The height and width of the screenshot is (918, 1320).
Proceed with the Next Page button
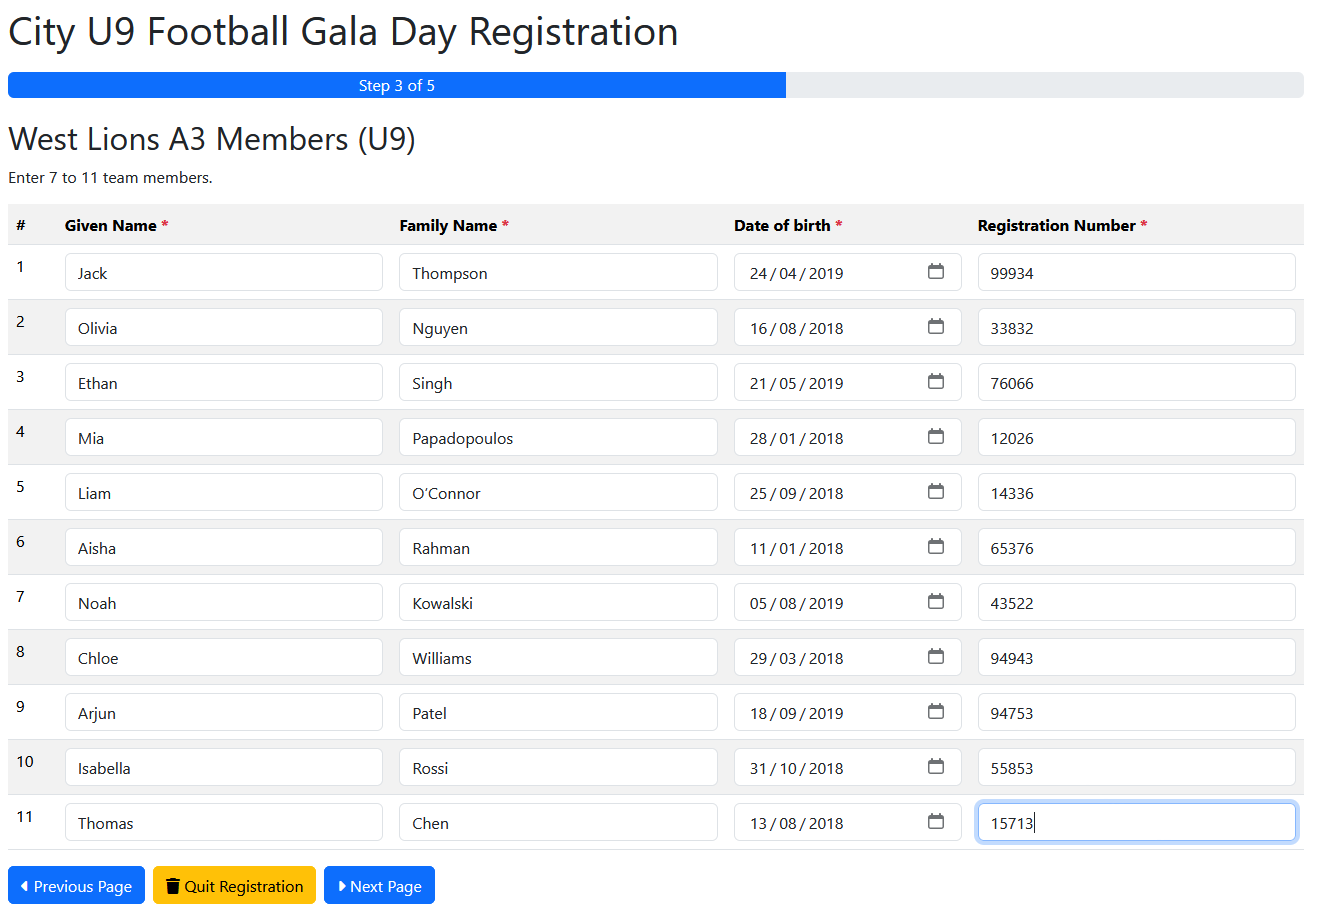pyautogui.click(x=379, y=886)
